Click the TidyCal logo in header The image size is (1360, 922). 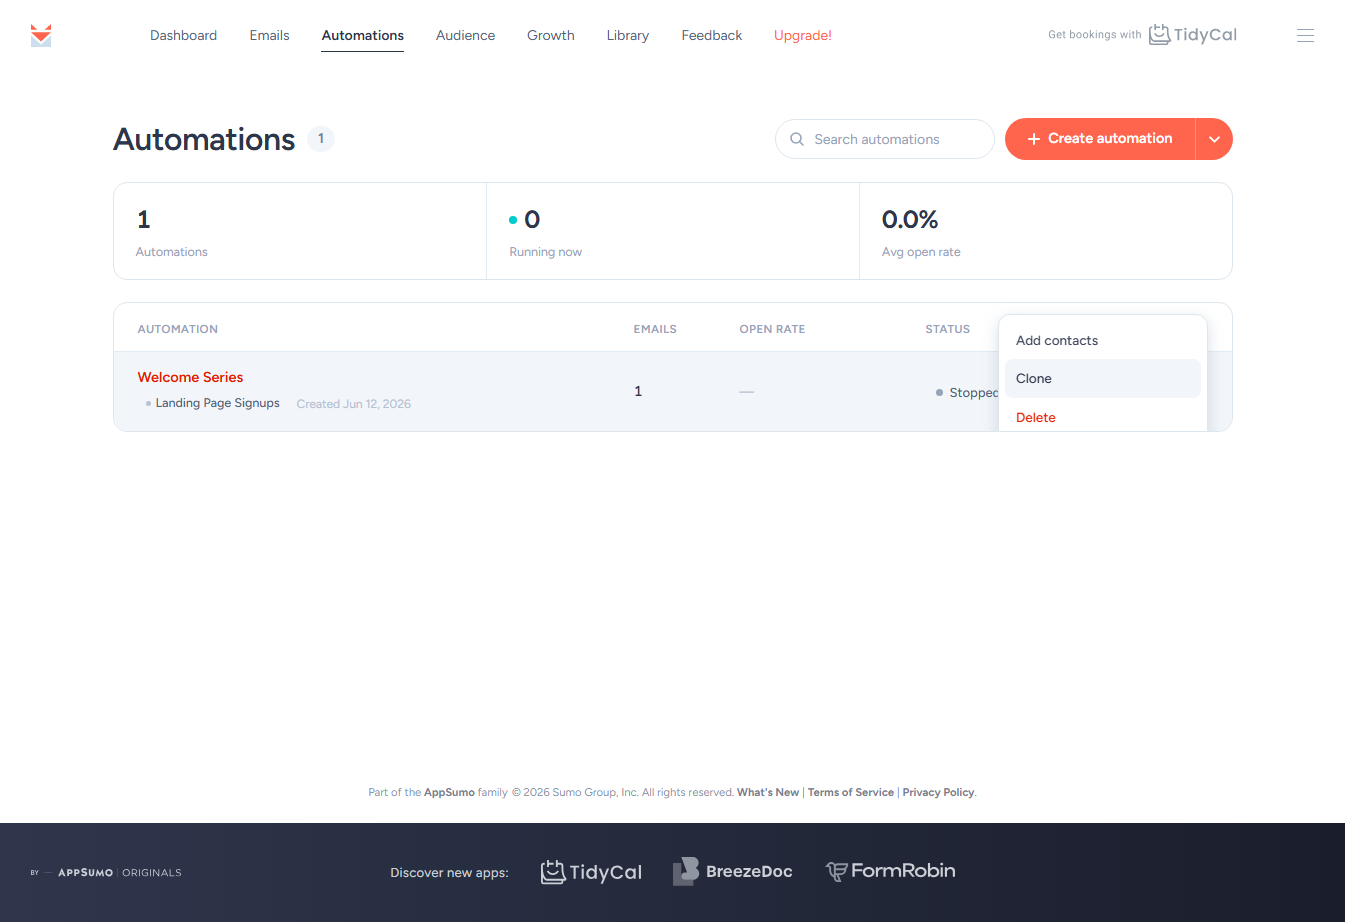1192,35
